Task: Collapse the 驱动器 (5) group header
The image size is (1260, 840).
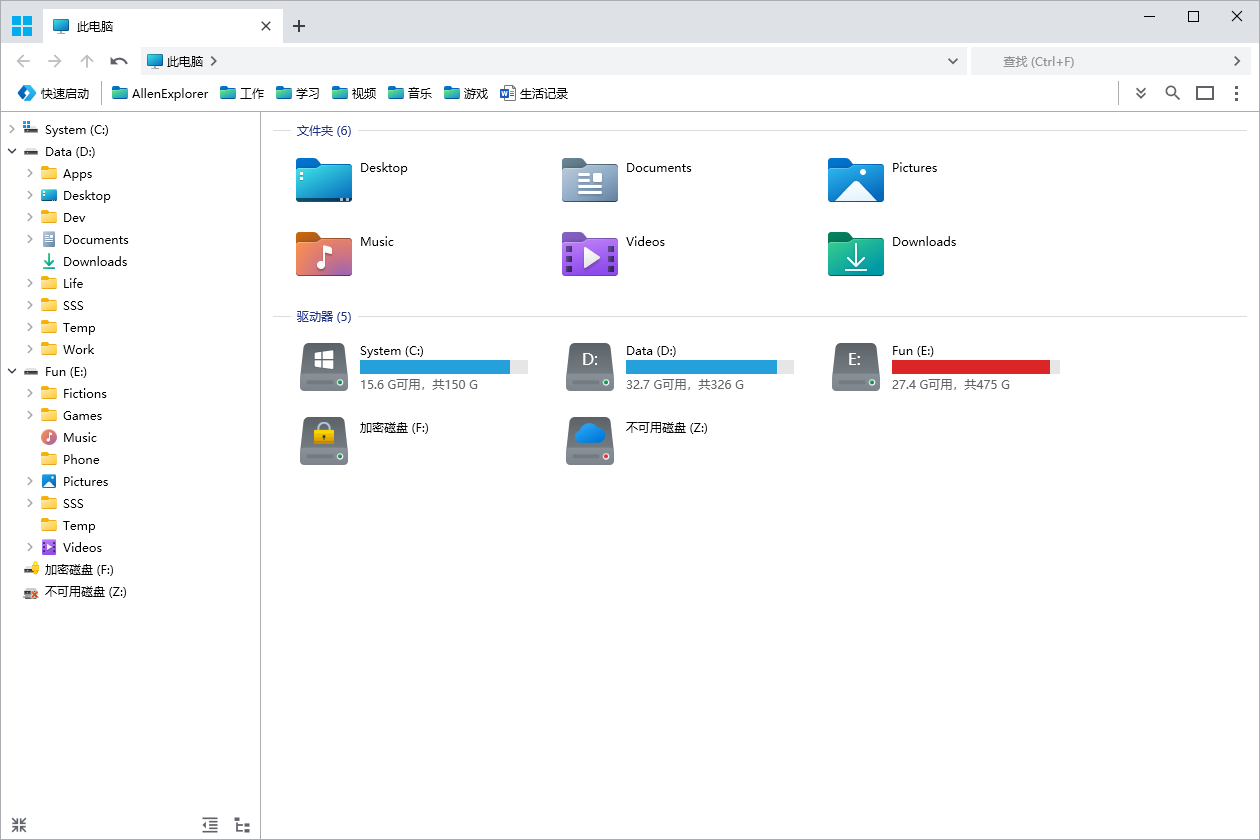Action: [x=323, y=316]
